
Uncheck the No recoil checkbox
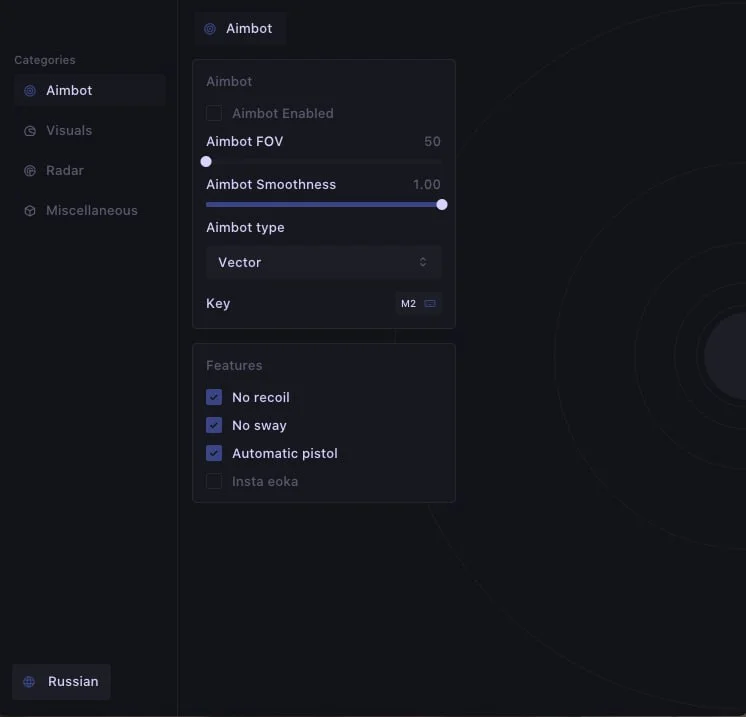click(214, 397)
